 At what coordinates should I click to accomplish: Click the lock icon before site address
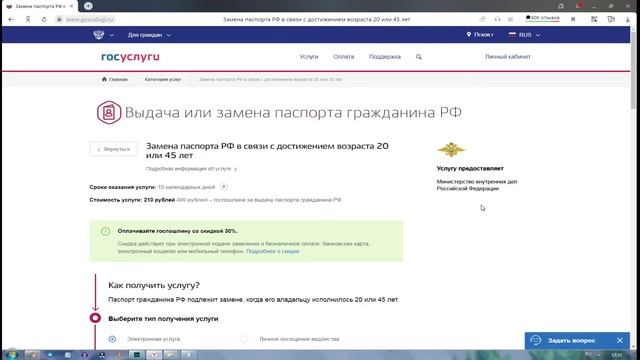coord(60,19)
